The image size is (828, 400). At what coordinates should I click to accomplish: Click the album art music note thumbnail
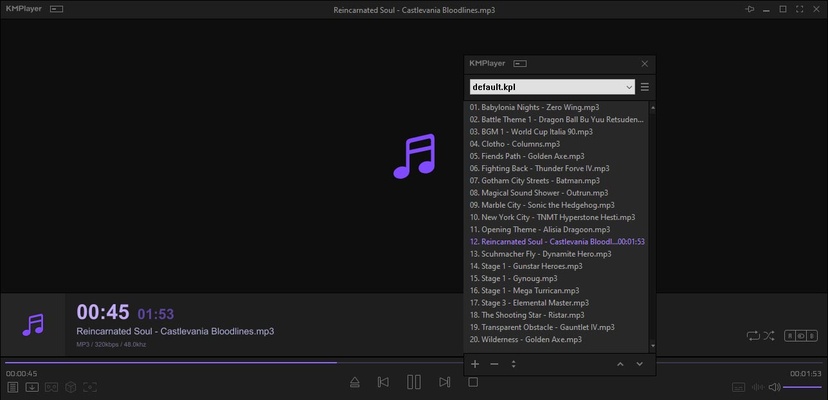click(33, 324)
